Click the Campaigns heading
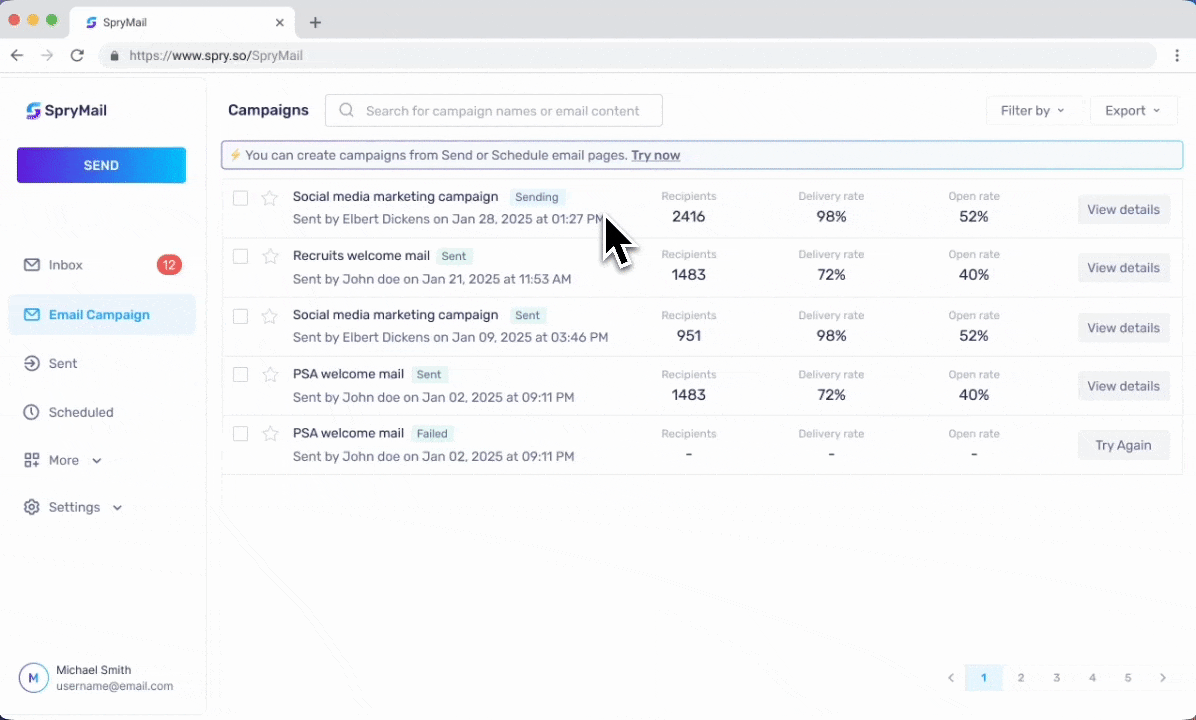 (x=268, y=110)
